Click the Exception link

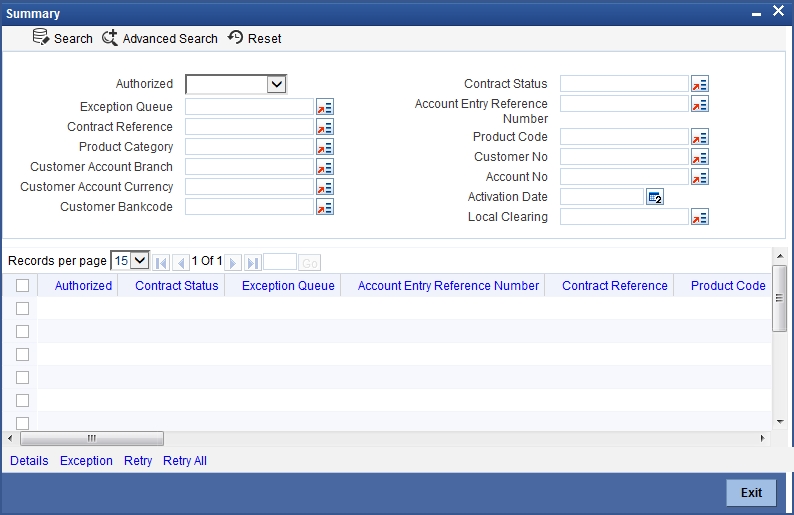click(x=86, y=461)
